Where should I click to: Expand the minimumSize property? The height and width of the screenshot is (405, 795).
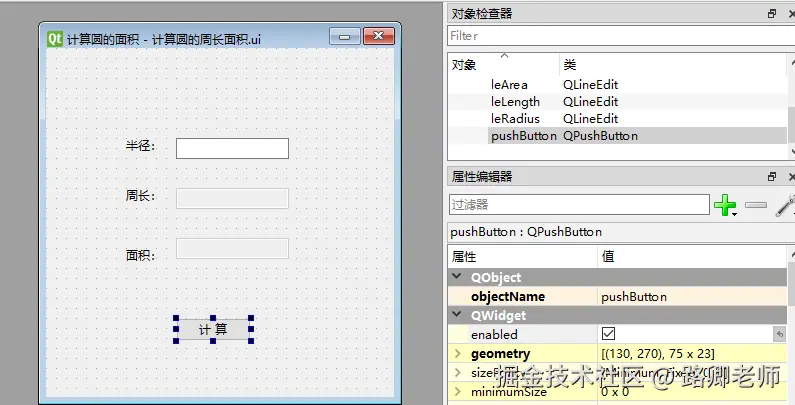click(458, 391)
